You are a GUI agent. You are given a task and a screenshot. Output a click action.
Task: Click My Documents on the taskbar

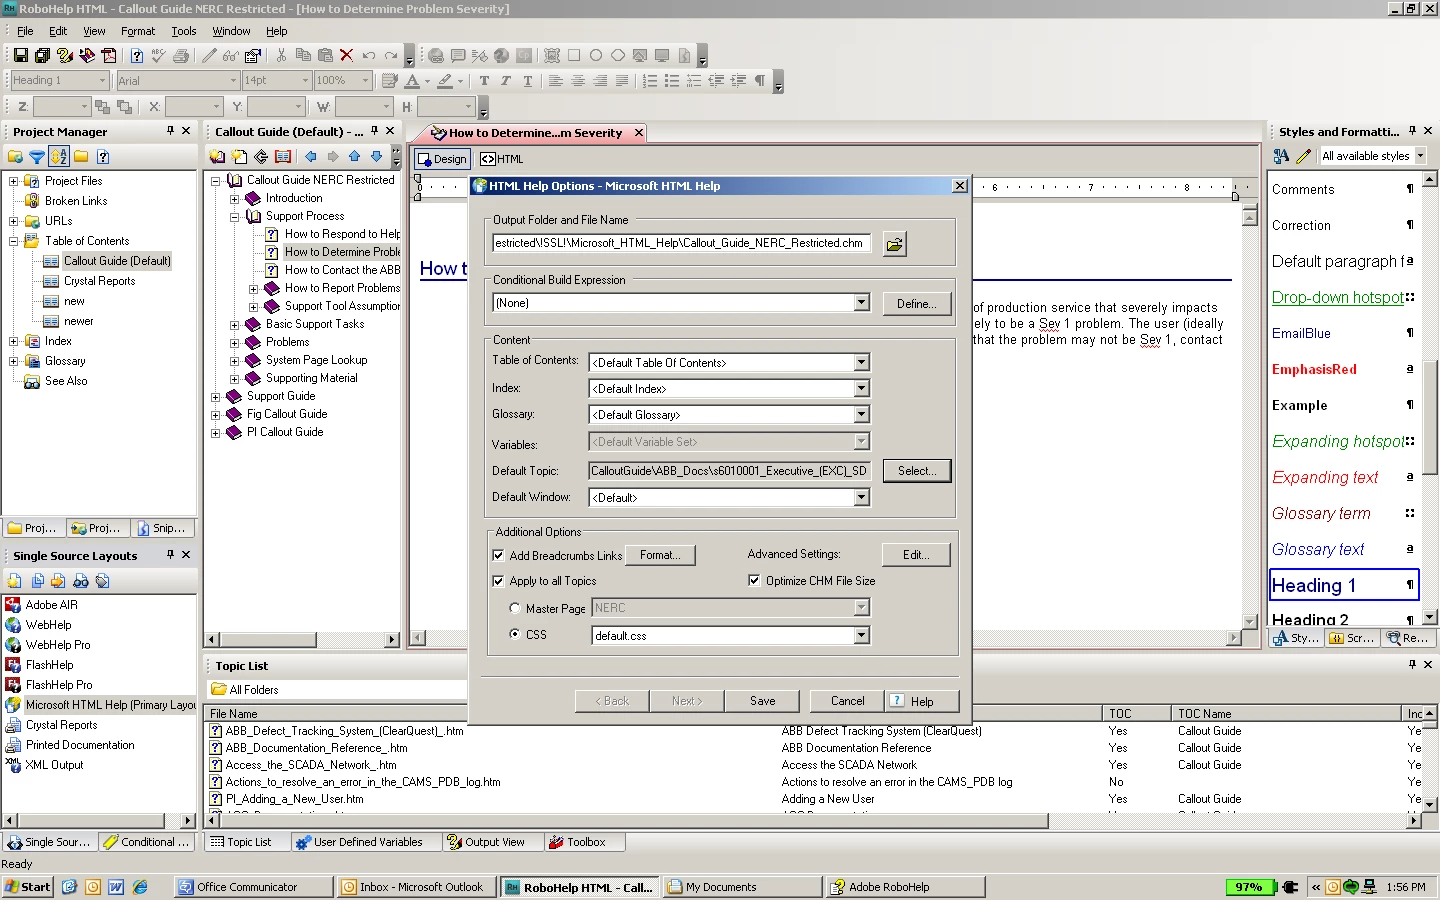pos(742,887)
